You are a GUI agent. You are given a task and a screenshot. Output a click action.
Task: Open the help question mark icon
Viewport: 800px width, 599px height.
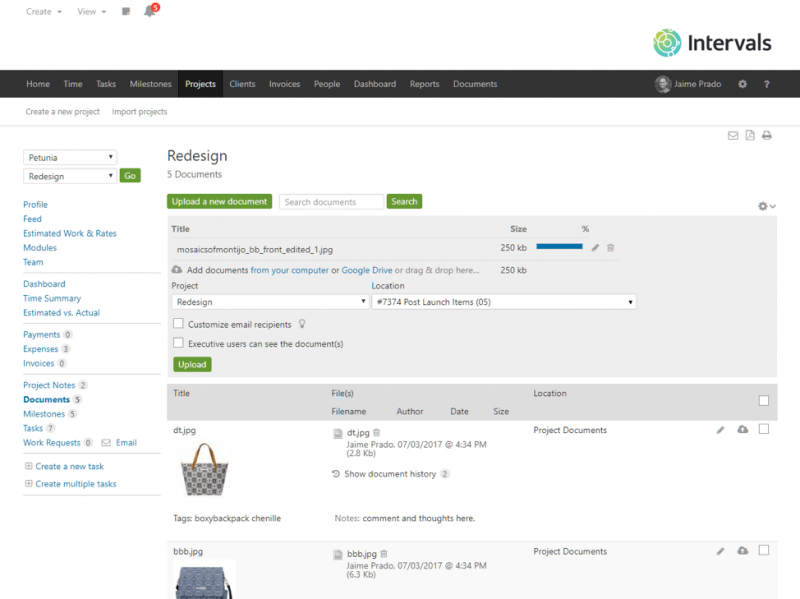[x=766, y=84]
